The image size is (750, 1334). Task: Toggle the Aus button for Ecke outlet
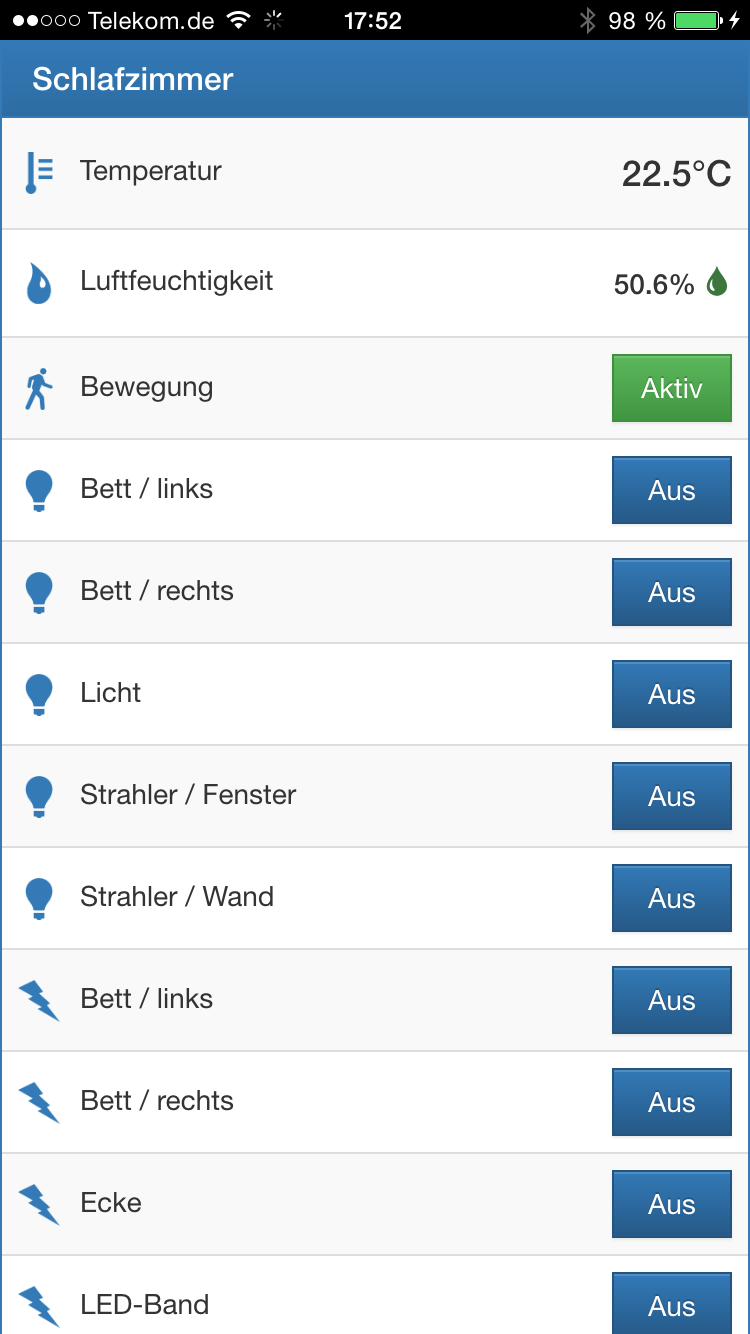671,1204
